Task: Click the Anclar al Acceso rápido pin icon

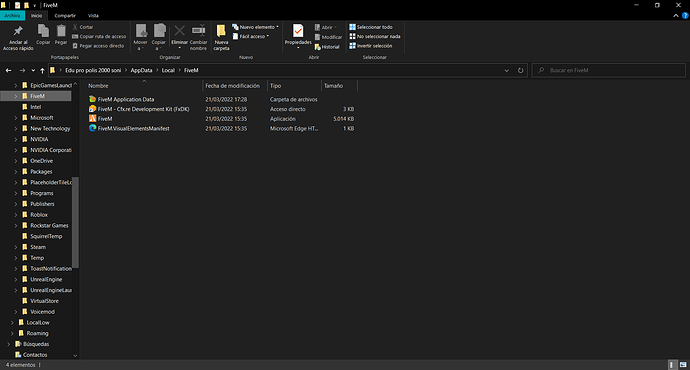Action: [x=18, y=31]
